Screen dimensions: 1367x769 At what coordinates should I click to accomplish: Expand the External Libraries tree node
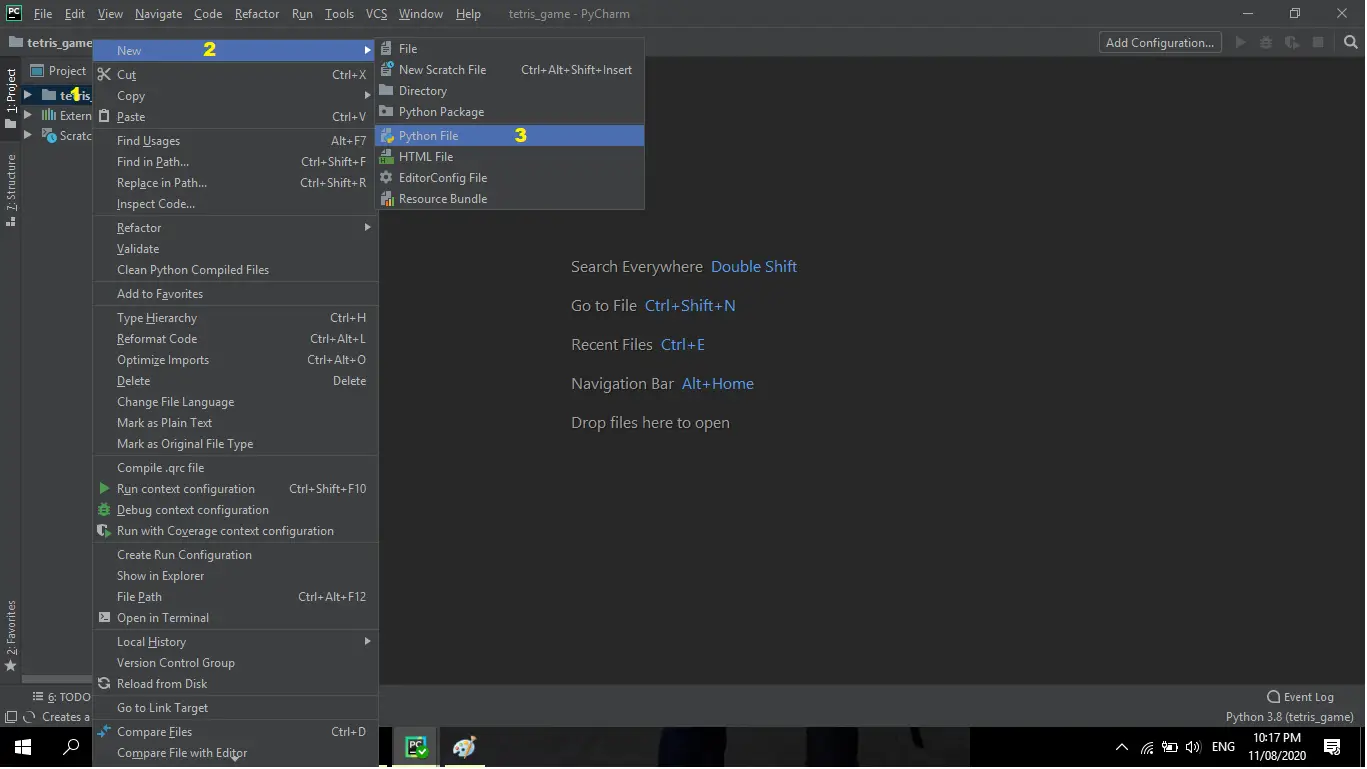(x=28, y=116)
